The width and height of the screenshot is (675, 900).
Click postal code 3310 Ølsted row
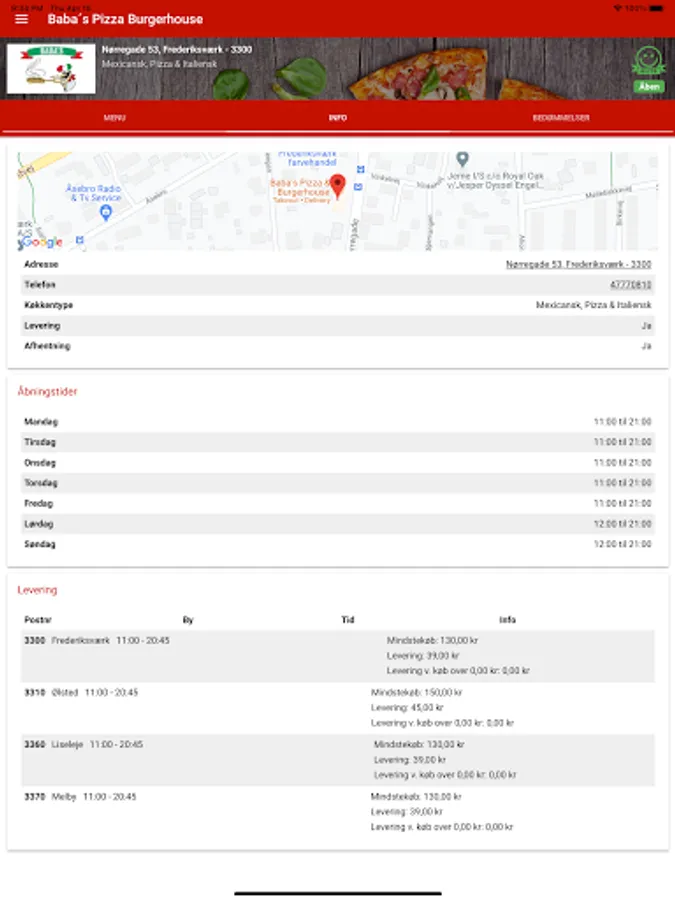338,708
